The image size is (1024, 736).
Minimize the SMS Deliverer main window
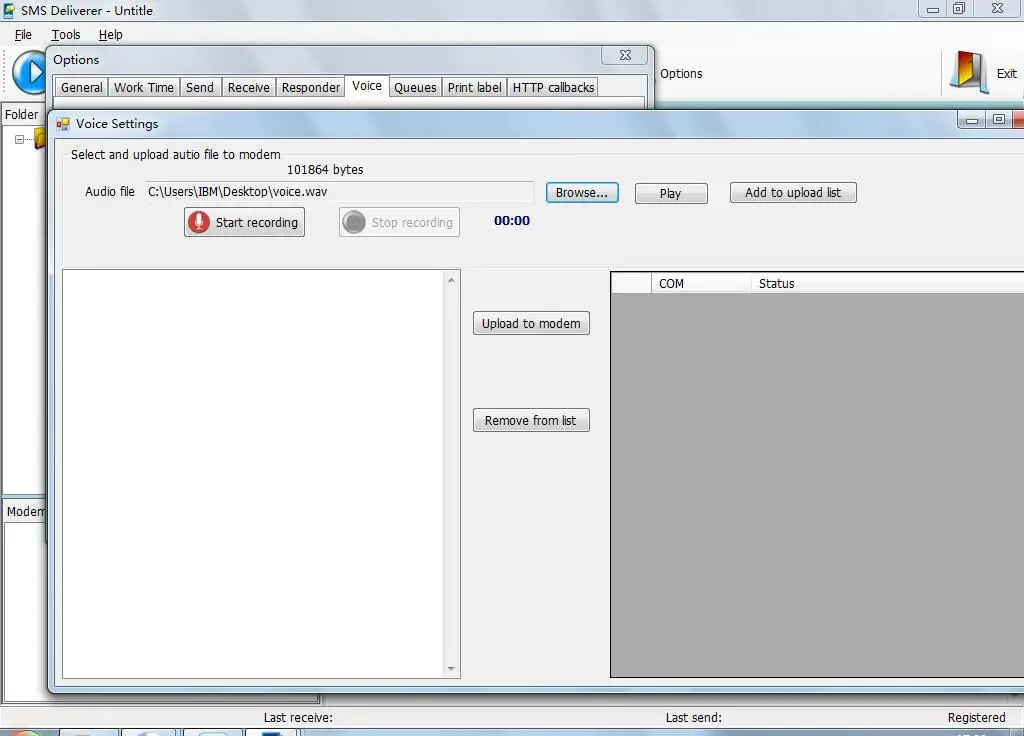[933, 9]
